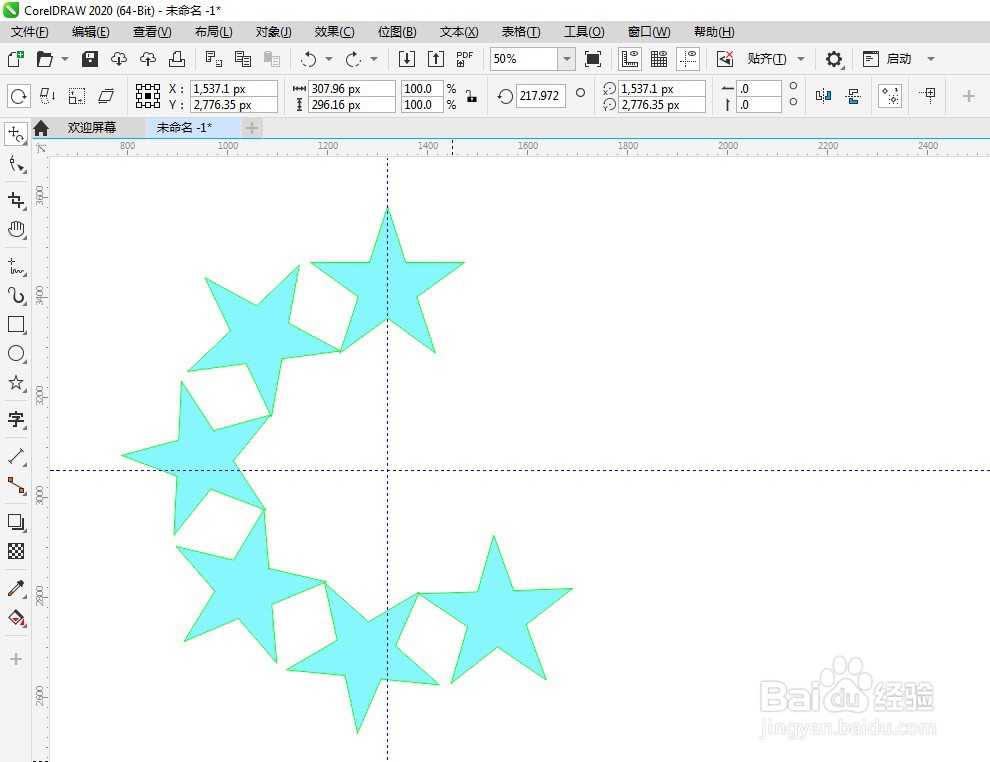Open the 效果(C) menu

click(x=334, y=32)
